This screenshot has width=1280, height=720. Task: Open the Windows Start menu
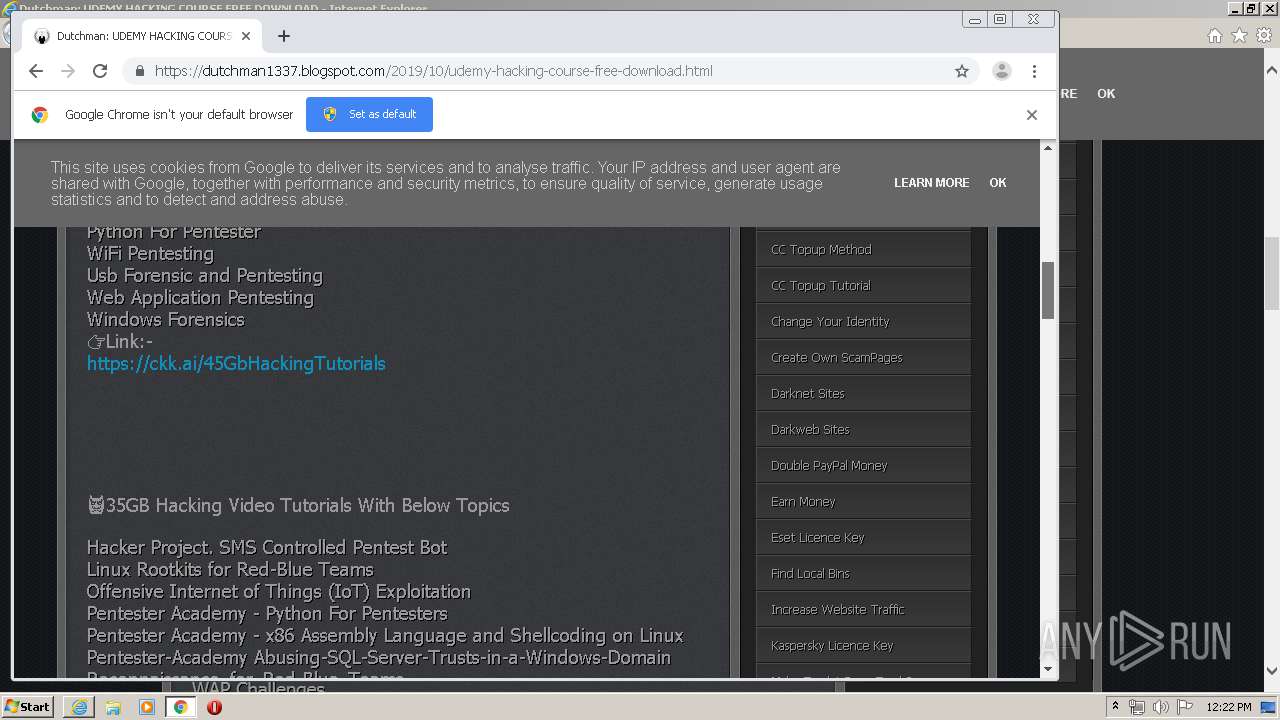(28, 706)
